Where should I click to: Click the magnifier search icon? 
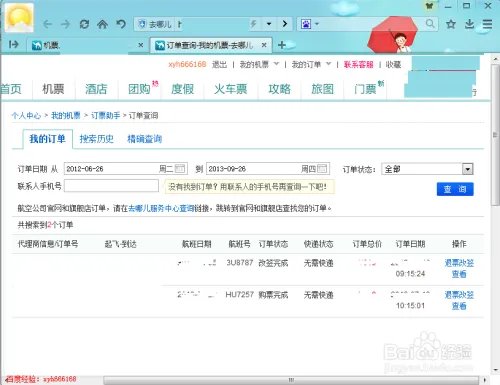pyautogui.click(x=430, y=24)
